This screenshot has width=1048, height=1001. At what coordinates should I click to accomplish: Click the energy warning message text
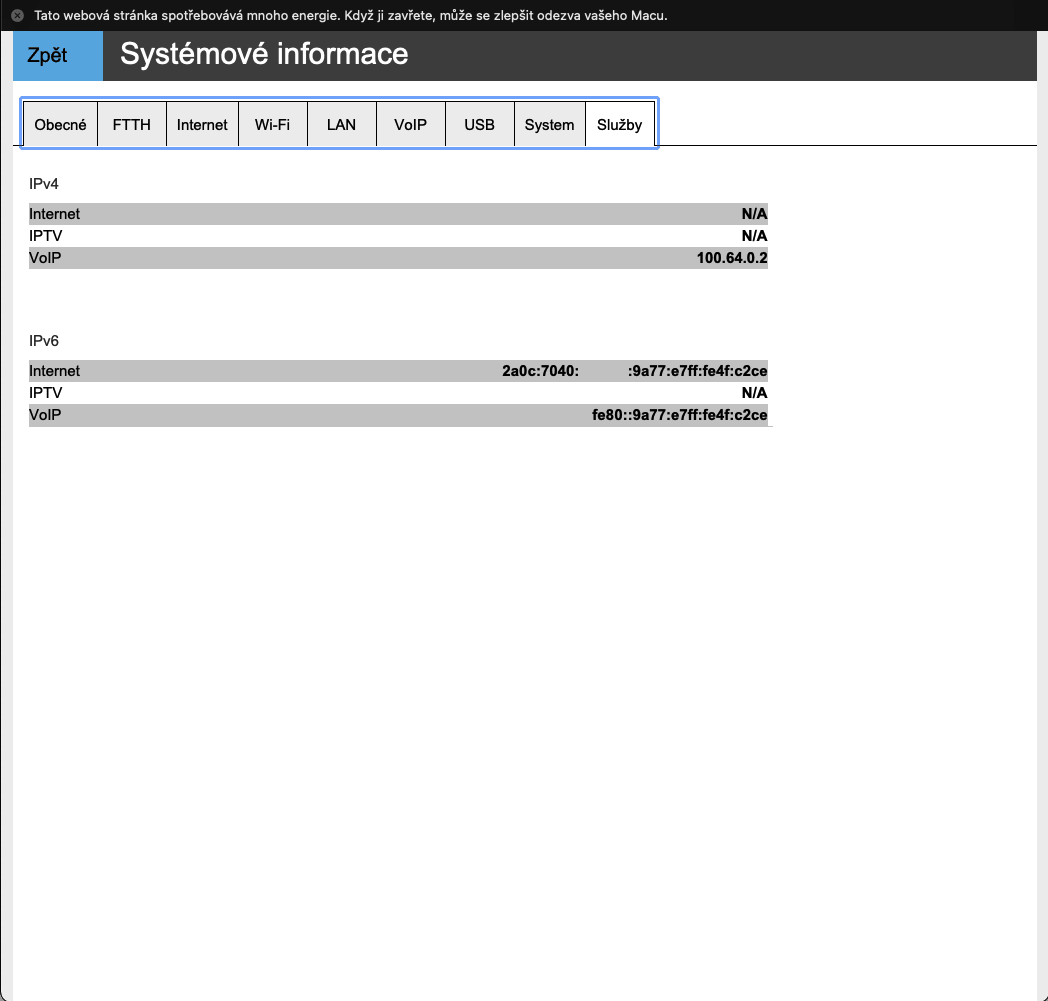click(351, 15)
